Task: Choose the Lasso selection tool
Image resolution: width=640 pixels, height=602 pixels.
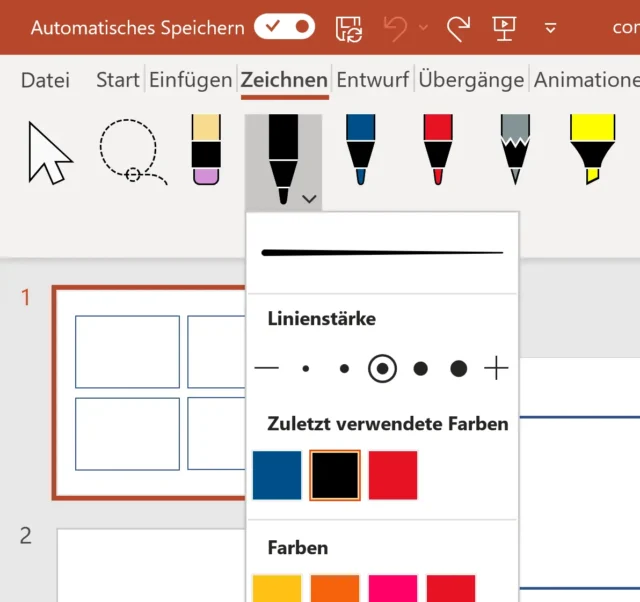Action: click(x=131, y=153)
